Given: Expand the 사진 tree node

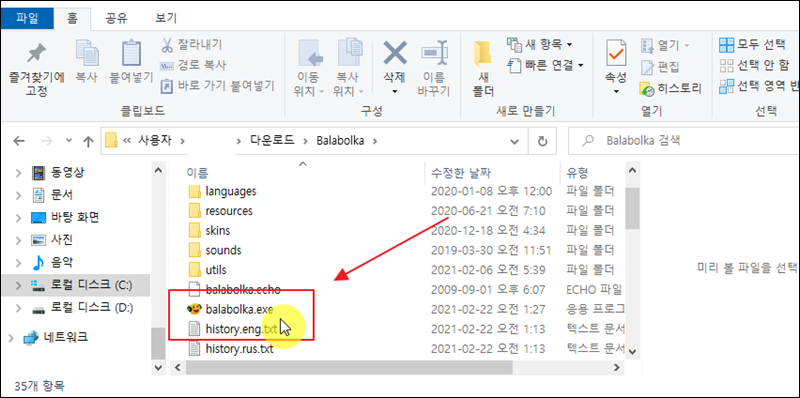Looking at the screenshot, I should tap(18, 240).
